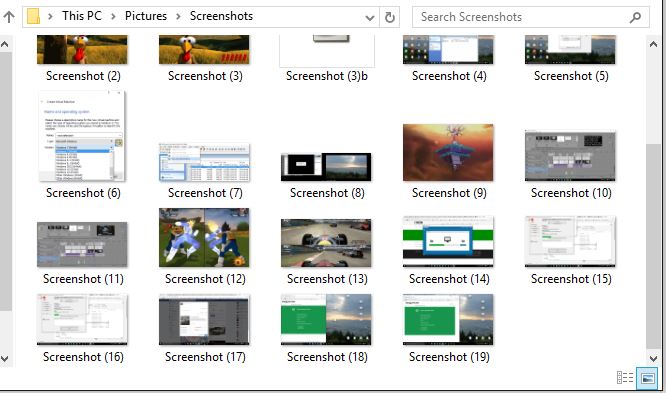Click the Screenshot (3)b file name

click(327, 76)
